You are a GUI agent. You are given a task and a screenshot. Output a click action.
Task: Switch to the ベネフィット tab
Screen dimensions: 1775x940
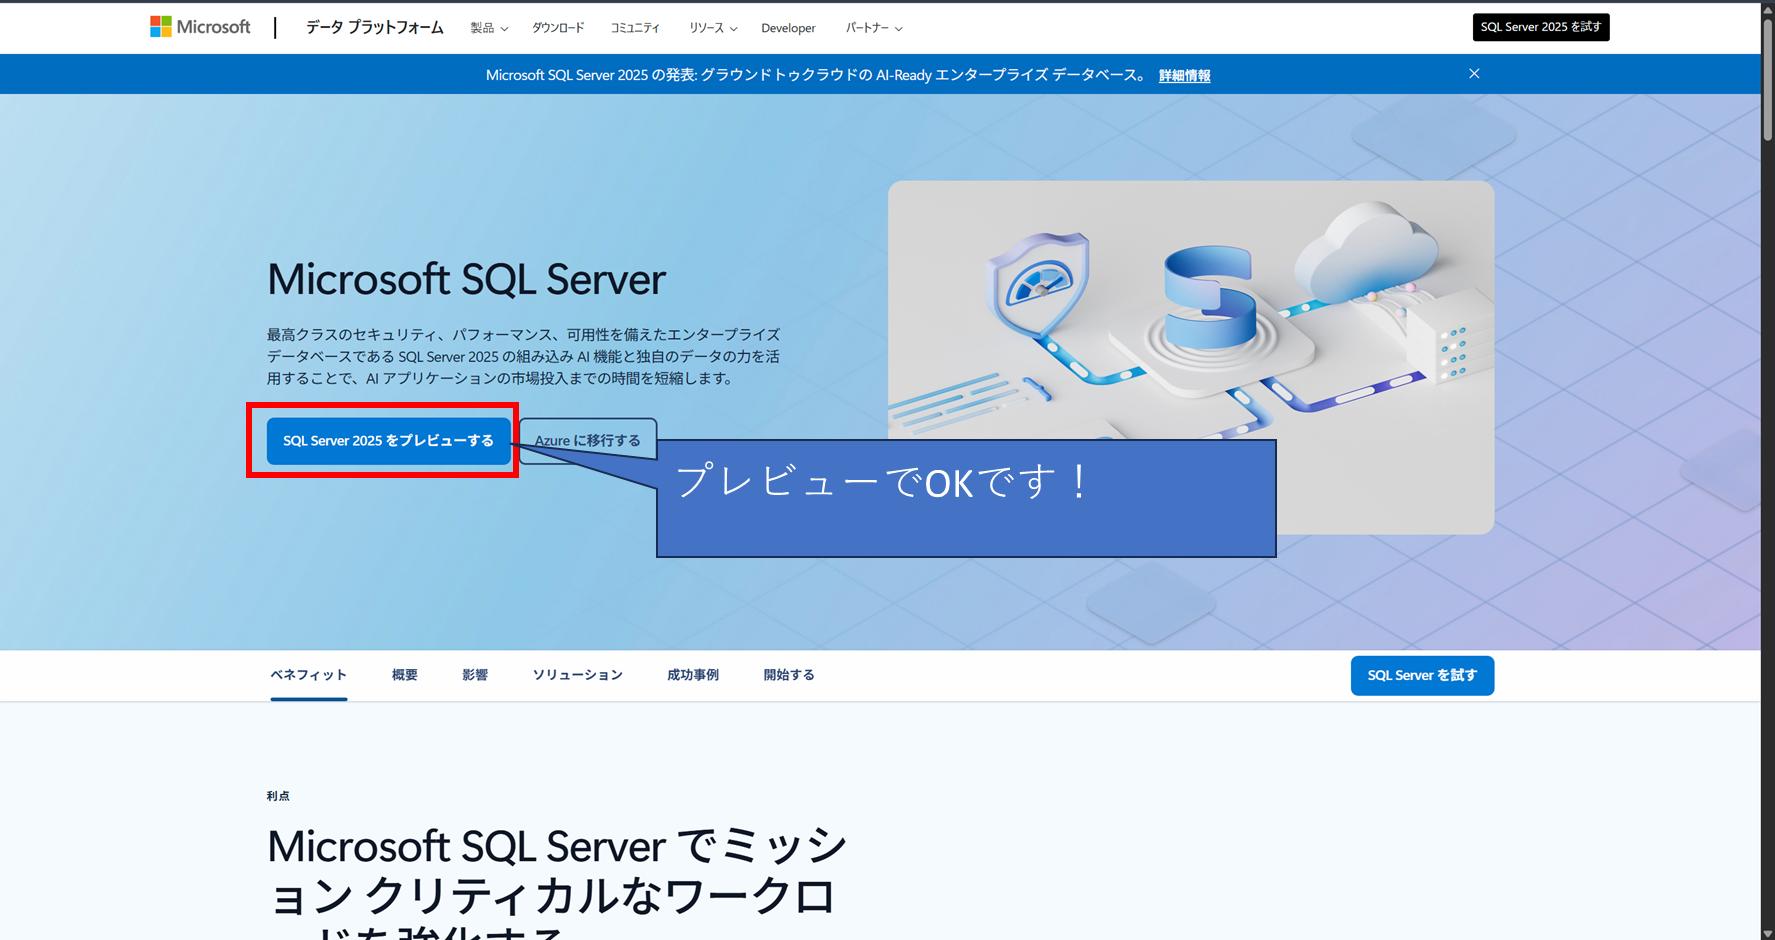click(x=308, y=675)
